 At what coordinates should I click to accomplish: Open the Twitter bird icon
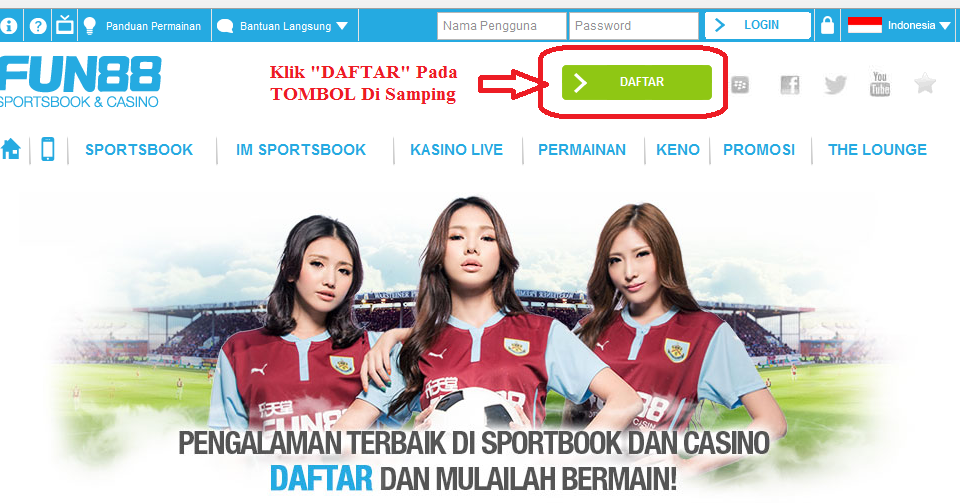(835, 85)
